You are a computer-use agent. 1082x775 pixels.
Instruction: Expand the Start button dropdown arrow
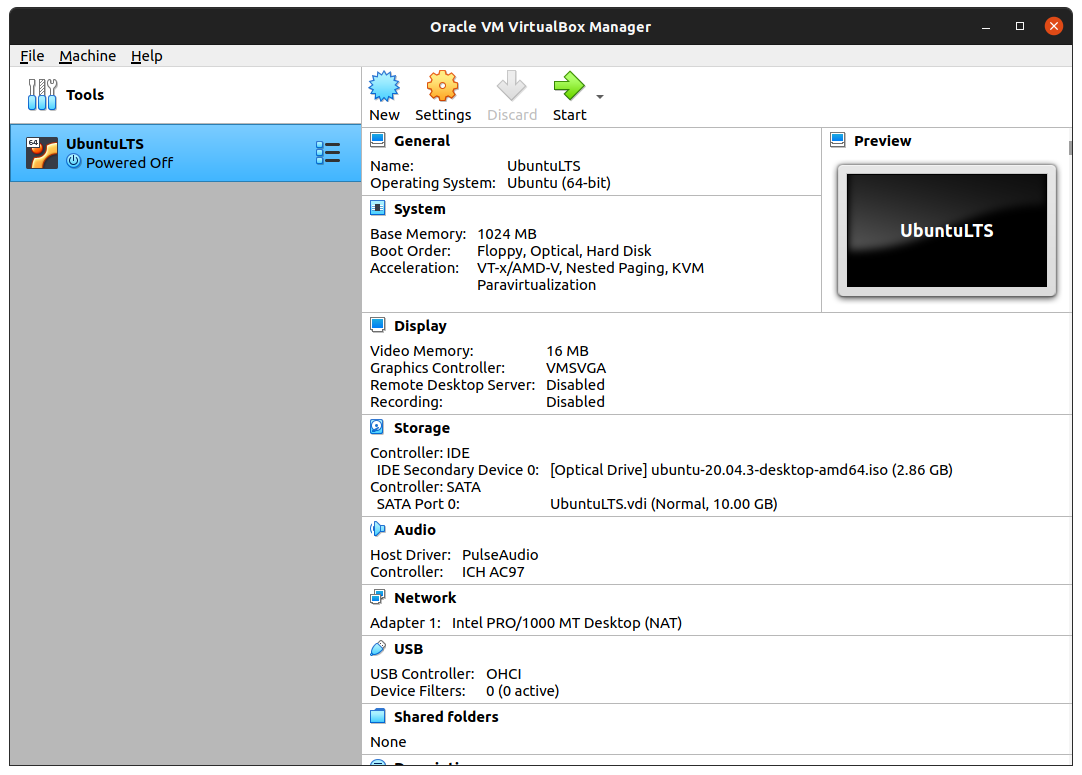[x=600, y=97]
